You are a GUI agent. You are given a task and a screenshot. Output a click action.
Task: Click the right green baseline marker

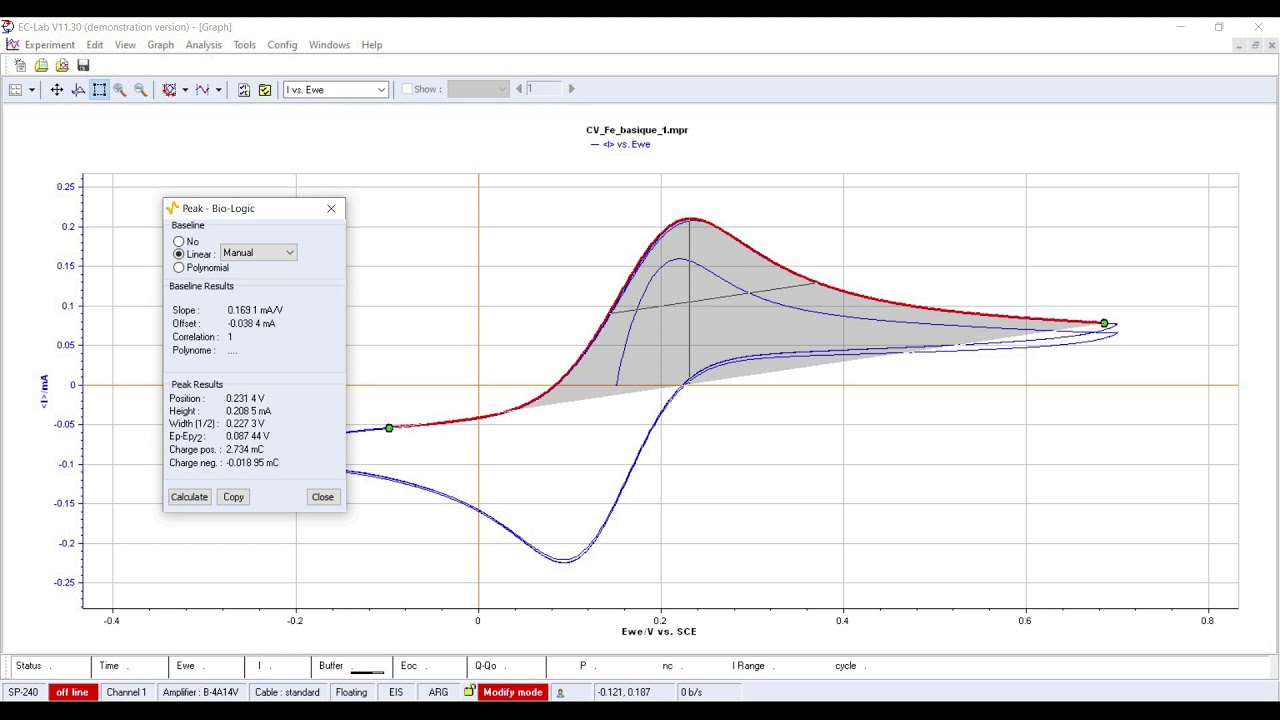point(1104,323)
